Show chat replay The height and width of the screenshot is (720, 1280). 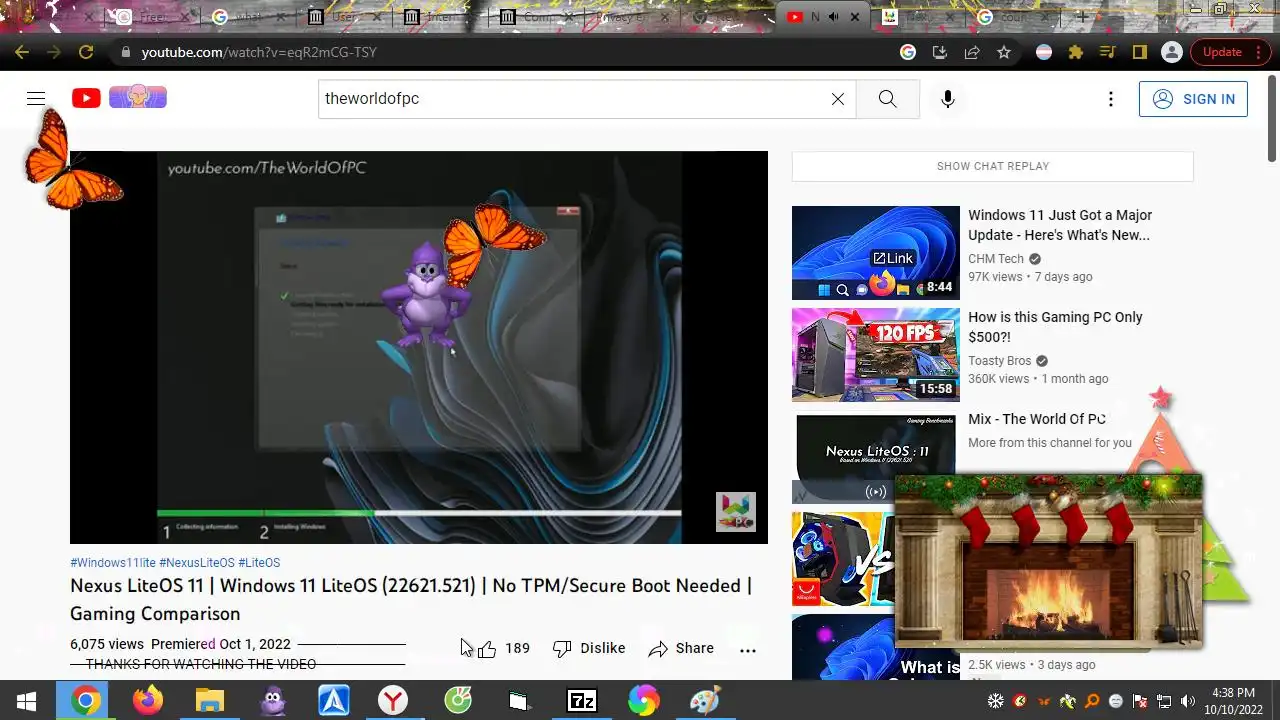coord(993,166)
